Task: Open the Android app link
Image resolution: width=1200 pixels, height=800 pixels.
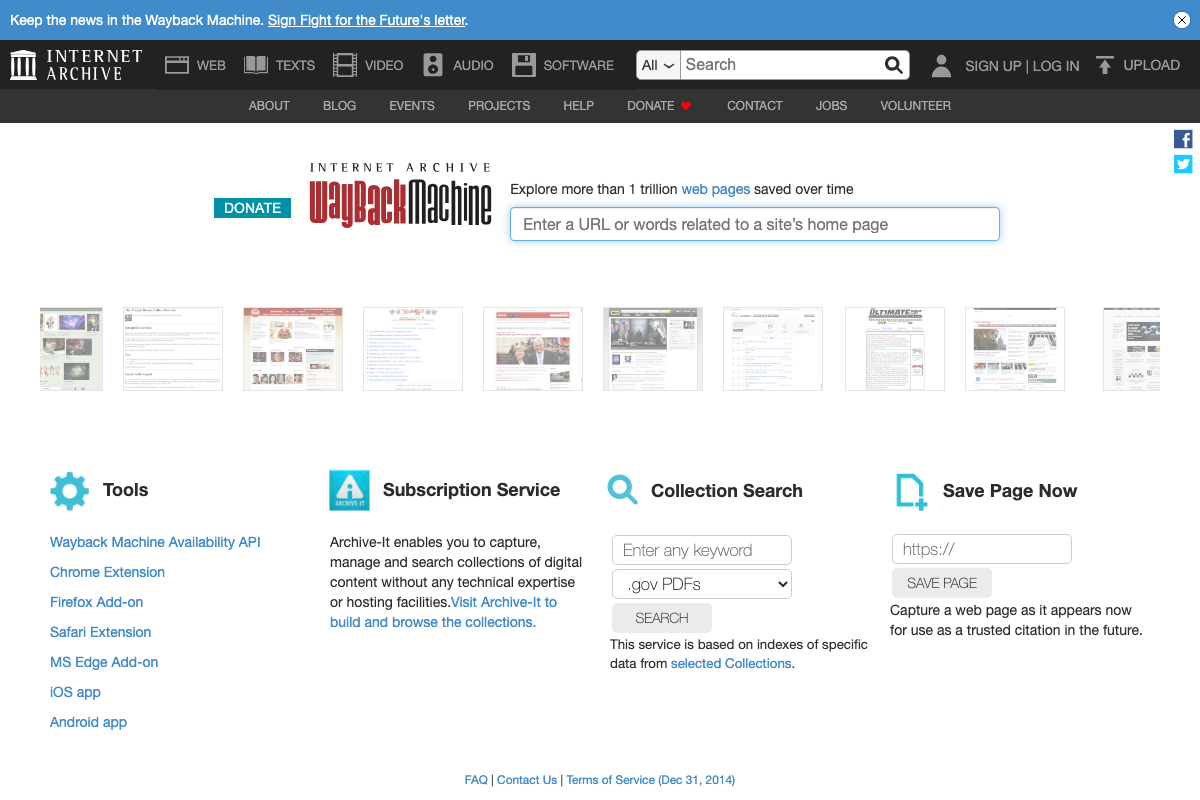Action: click(x=88, y=722)
